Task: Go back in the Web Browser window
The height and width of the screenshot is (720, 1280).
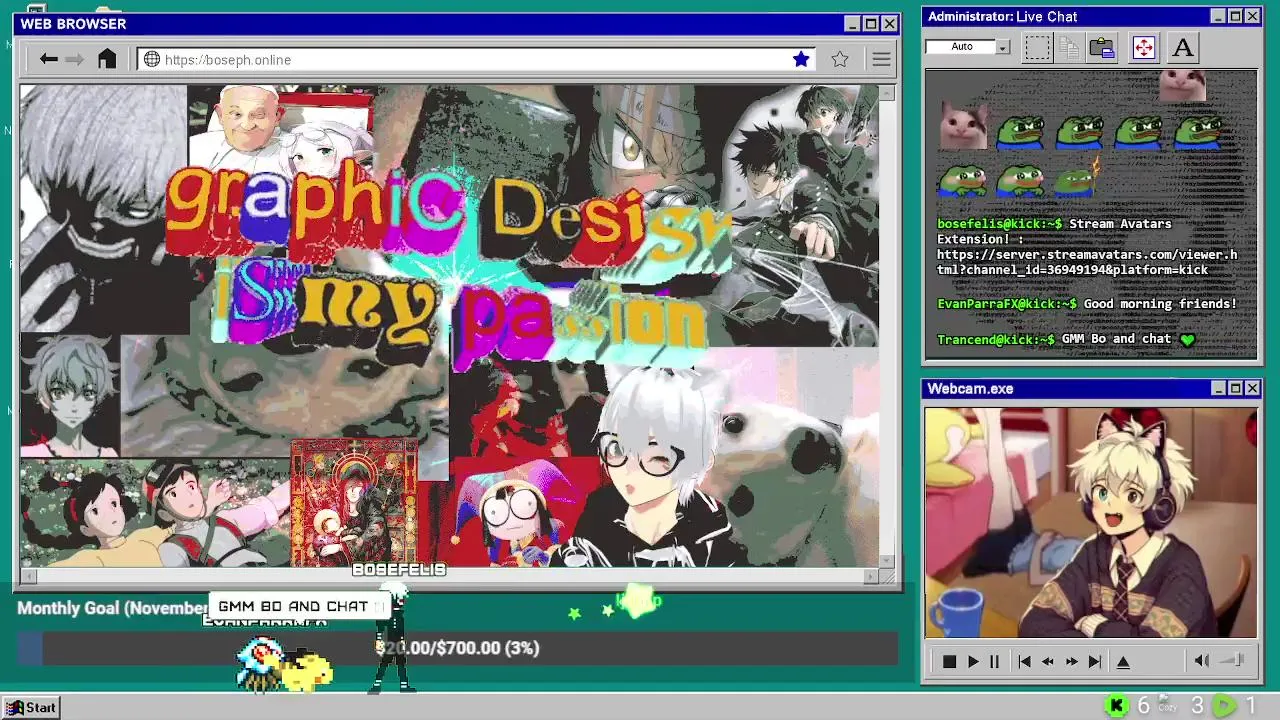Action: coord(48,60)
